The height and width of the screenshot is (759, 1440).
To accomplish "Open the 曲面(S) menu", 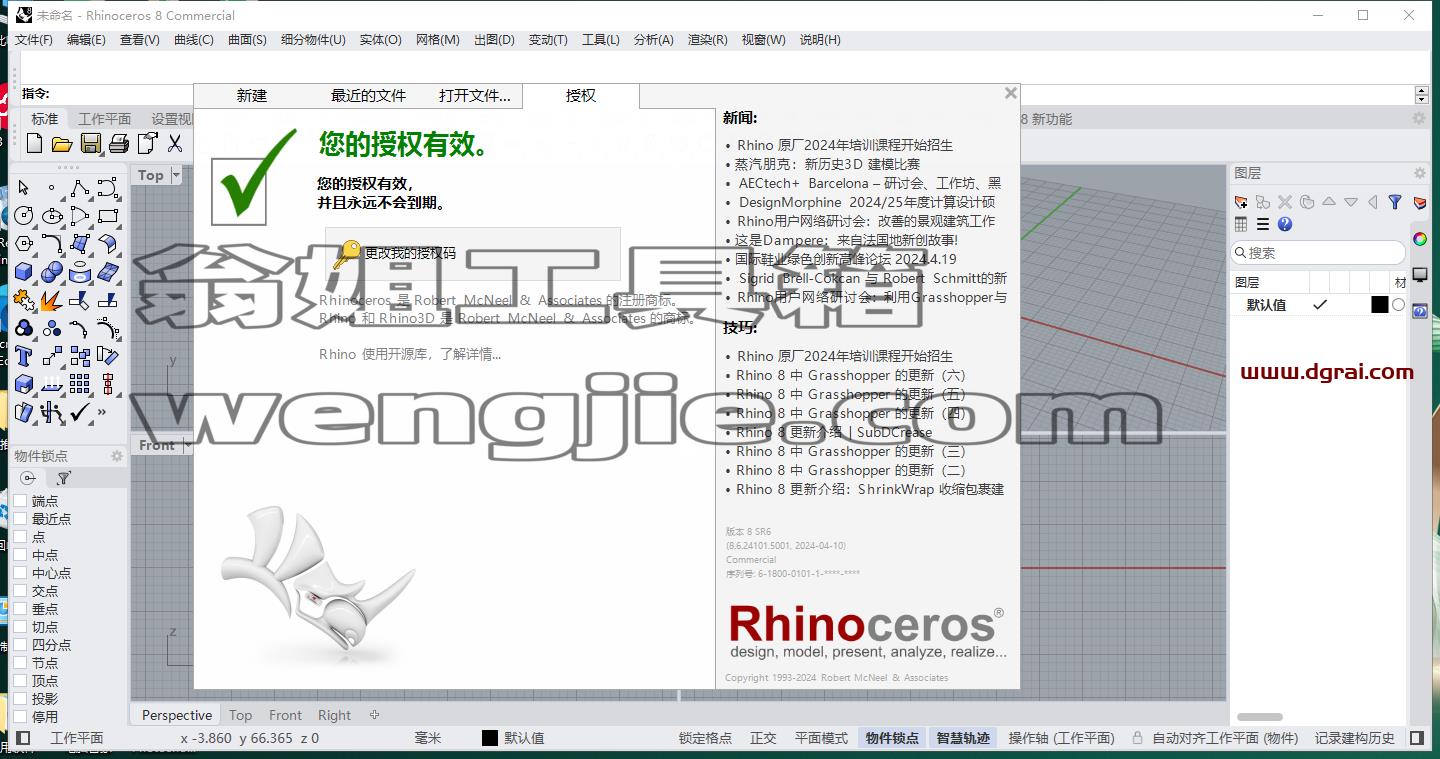I will click(247, 40).
